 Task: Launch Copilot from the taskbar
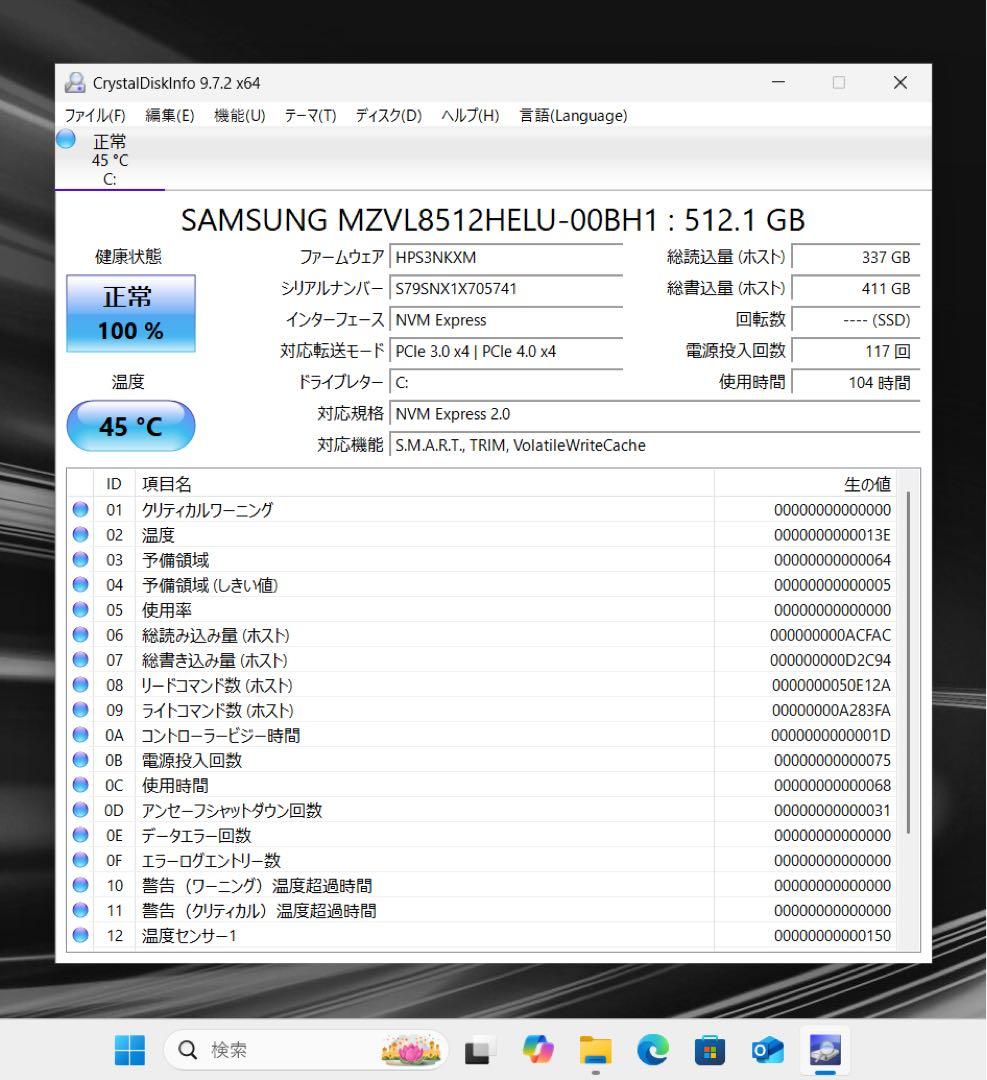point(538,1050)
